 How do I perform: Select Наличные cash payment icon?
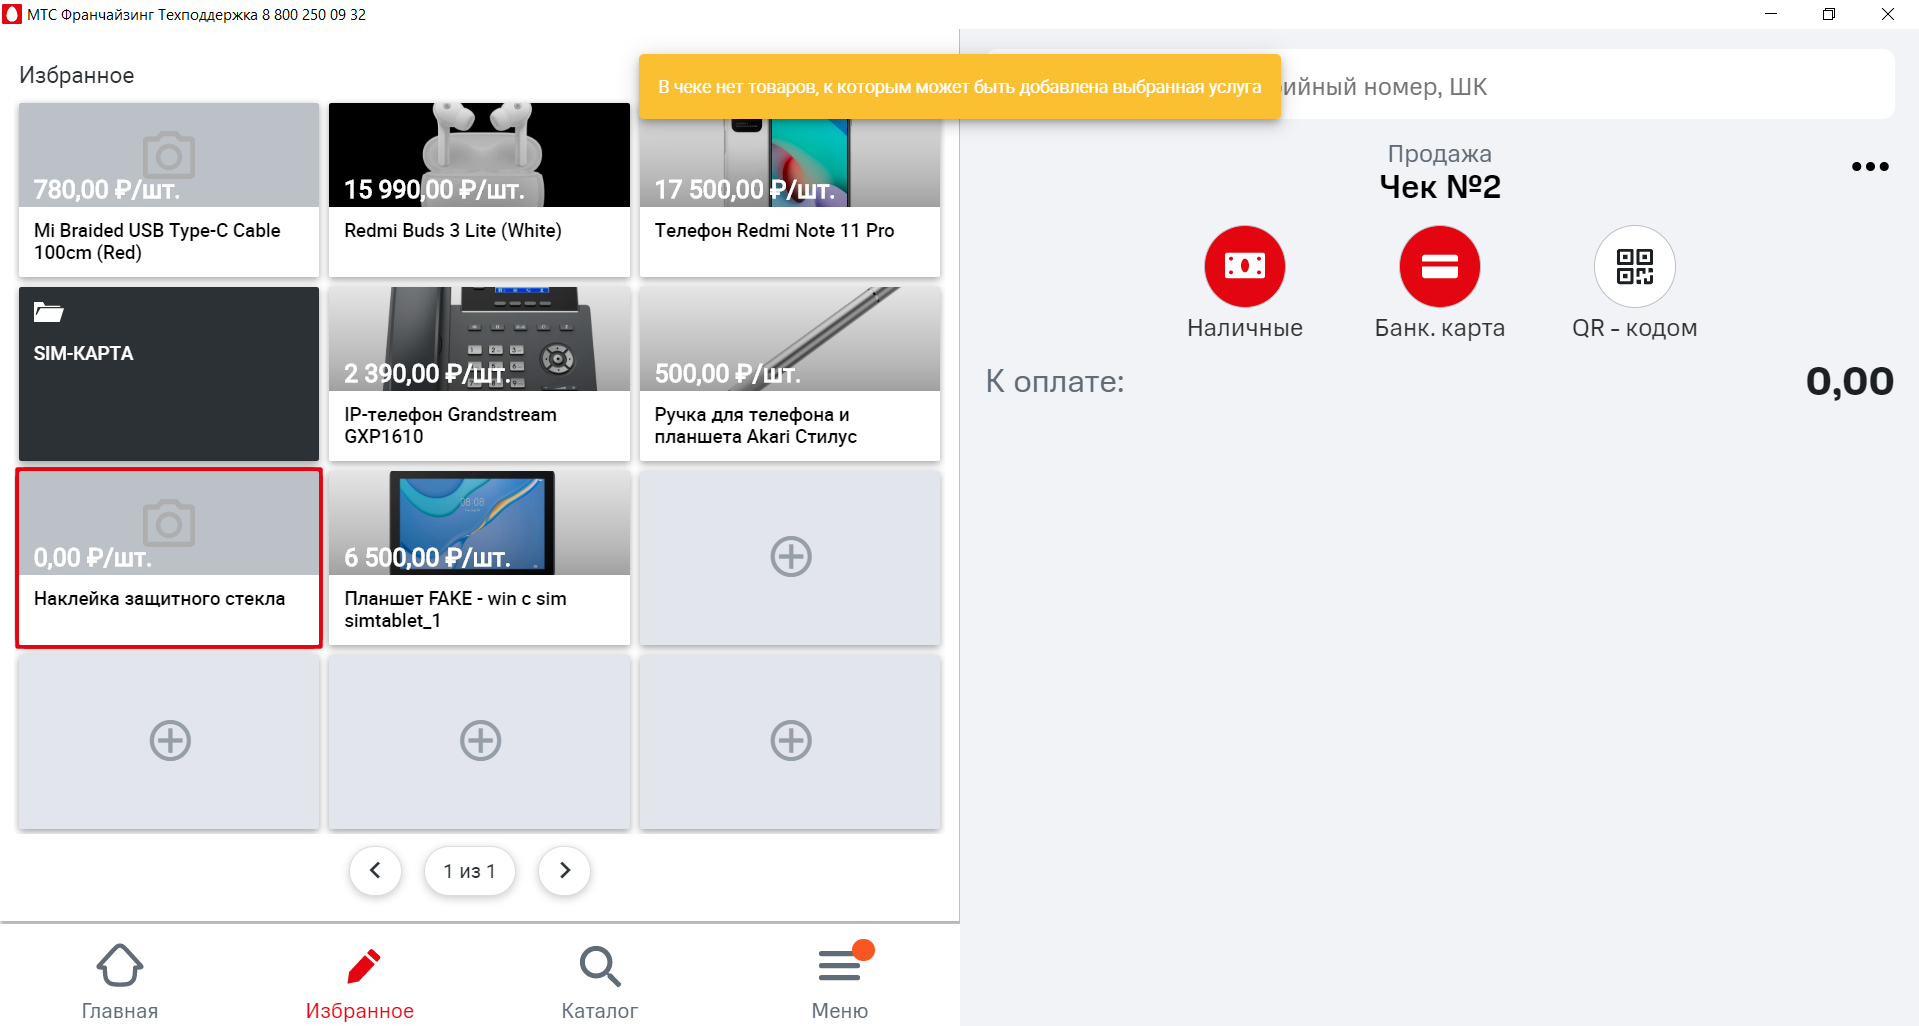tap(1244, 266)
